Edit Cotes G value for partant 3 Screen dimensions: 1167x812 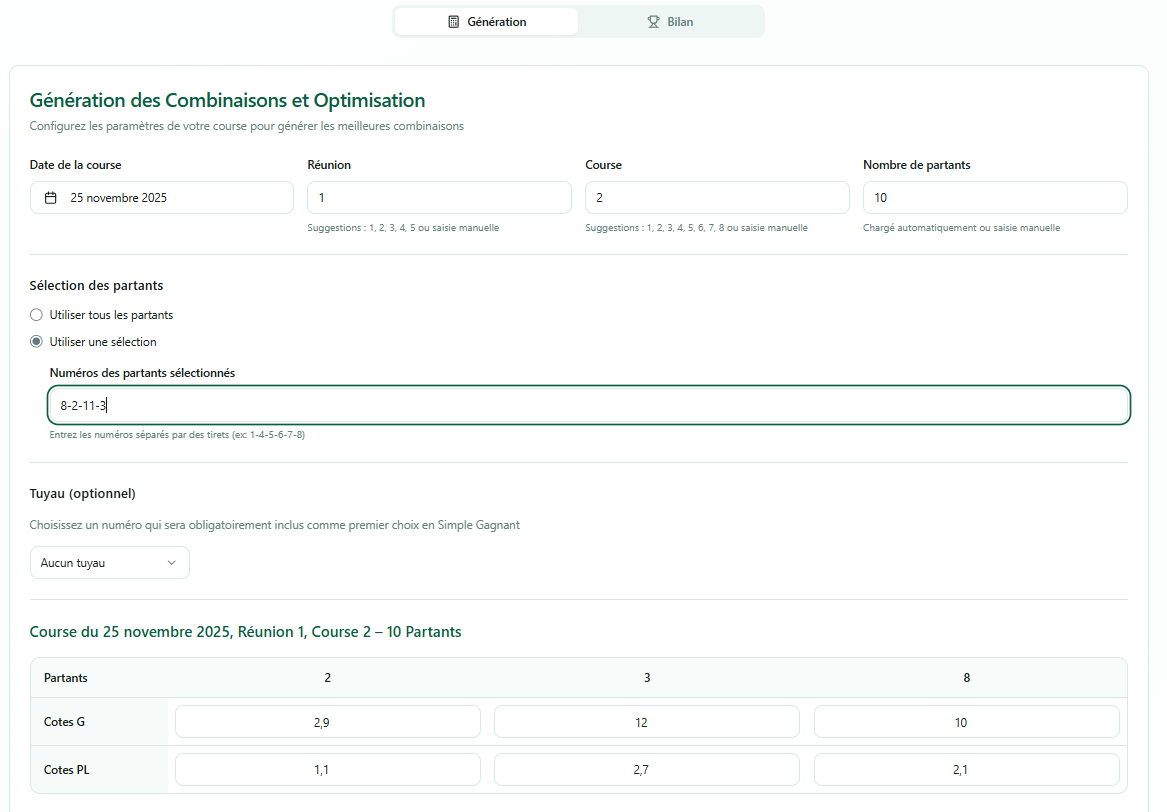pyautogui.click(x=647, y=722)
